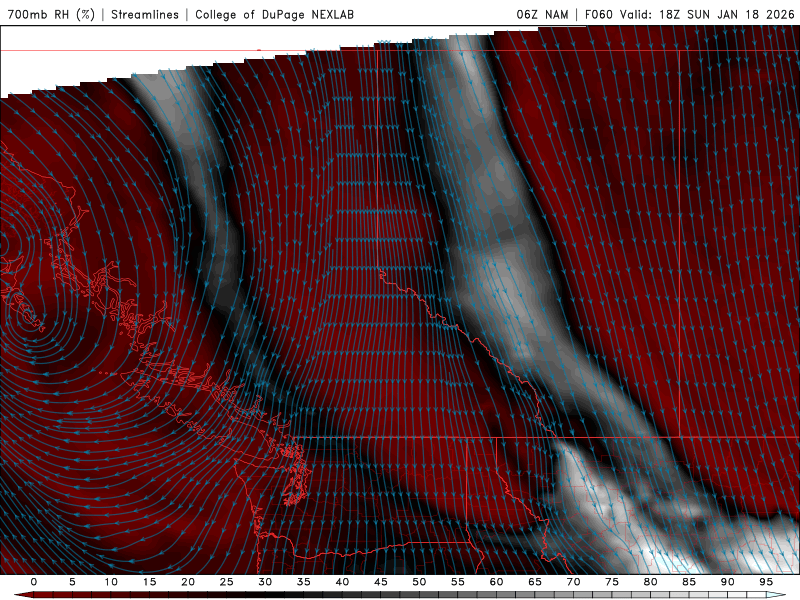Image resolution: width=800 pixels, height=600 pixels.
Task: Select the 'F060' forecast hour text
Action: [598, 14]
